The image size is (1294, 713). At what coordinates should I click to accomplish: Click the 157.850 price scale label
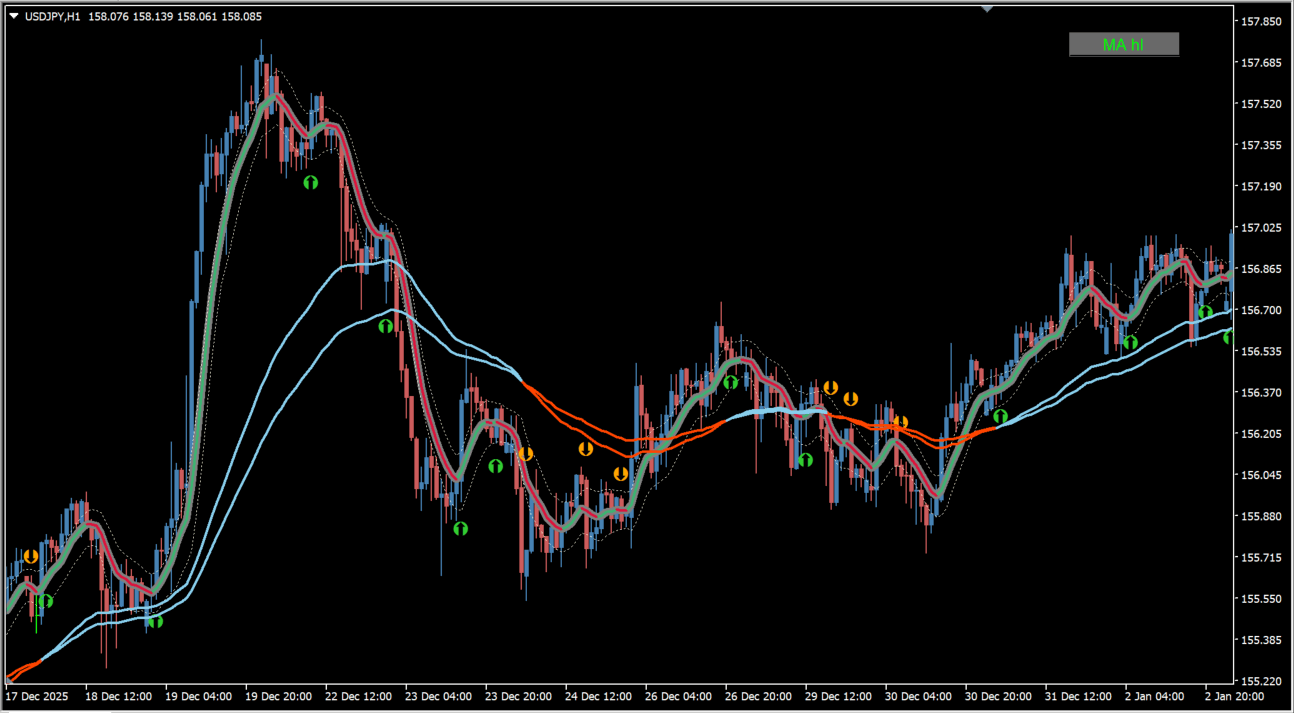(1260, 21)
